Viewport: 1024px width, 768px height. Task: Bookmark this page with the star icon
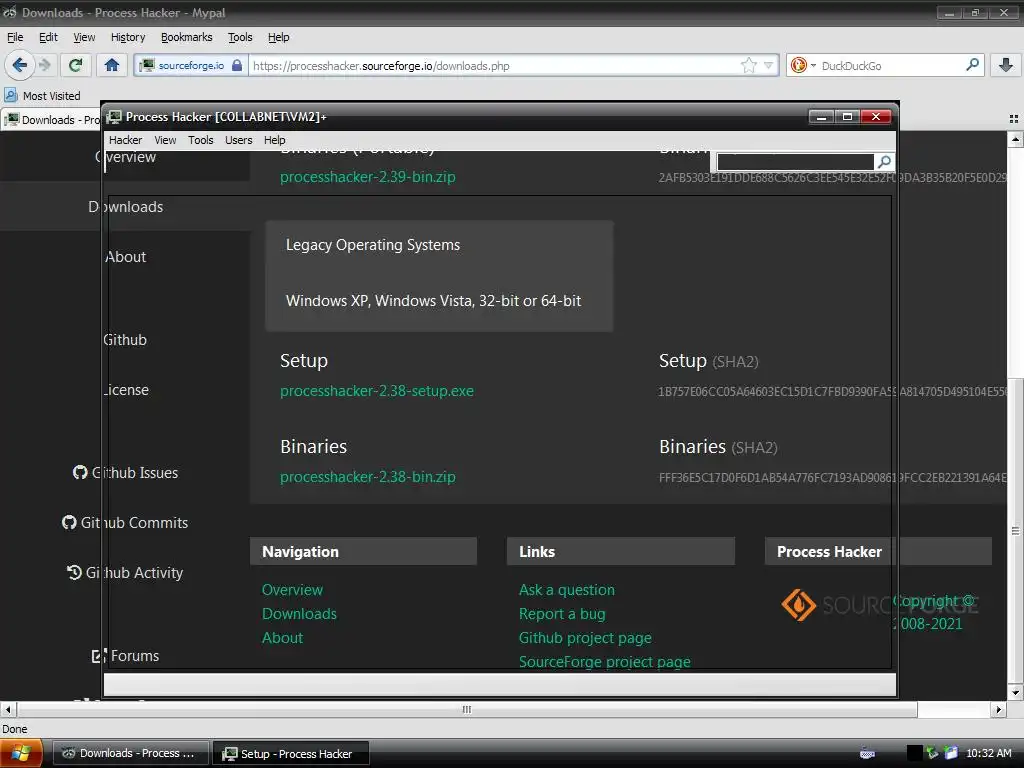(748, 65)
